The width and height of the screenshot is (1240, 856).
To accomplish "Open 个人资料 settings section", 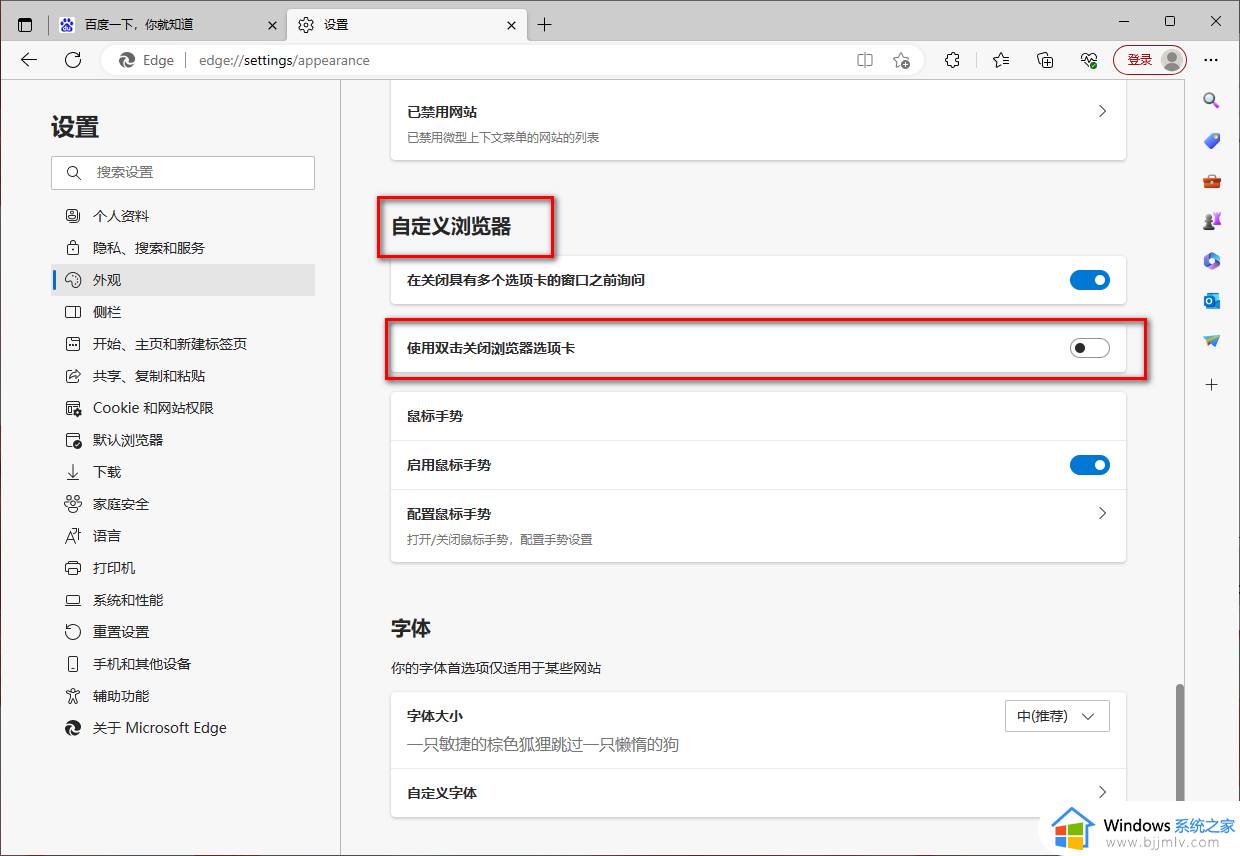I will 183,216.
